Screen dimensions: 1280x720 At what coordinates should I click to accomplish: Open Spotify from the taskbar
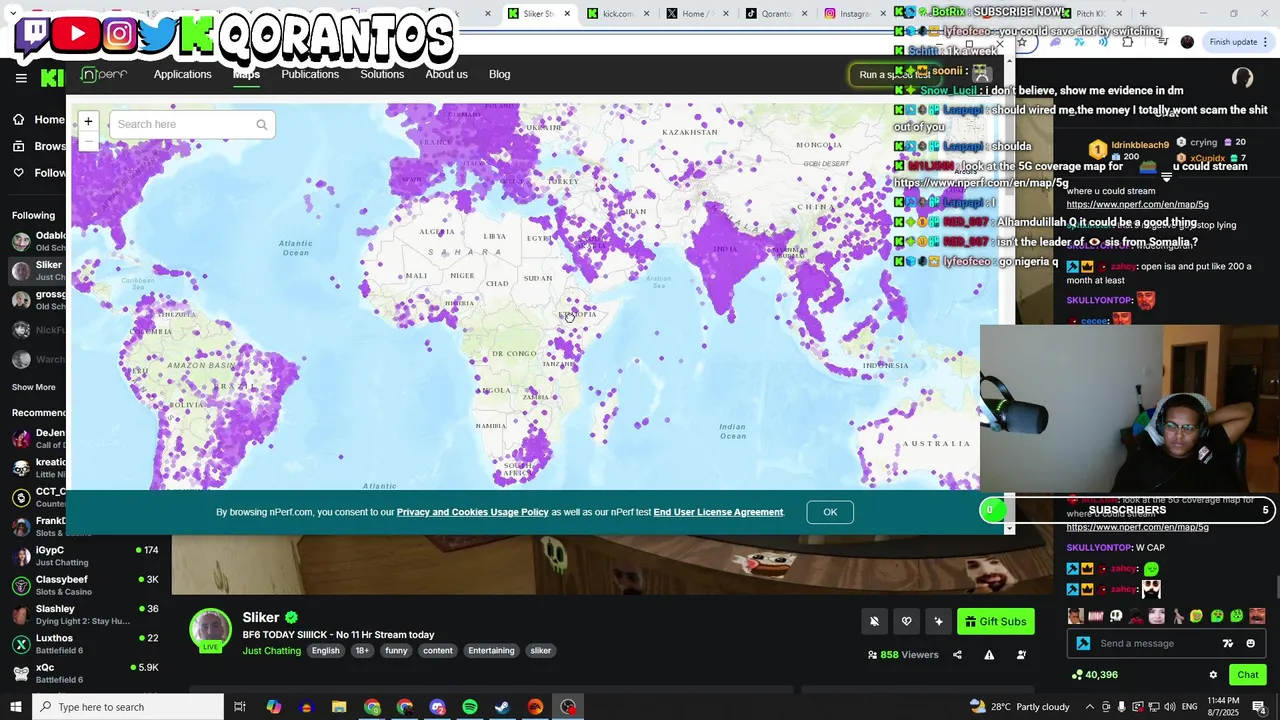point(470,707)
